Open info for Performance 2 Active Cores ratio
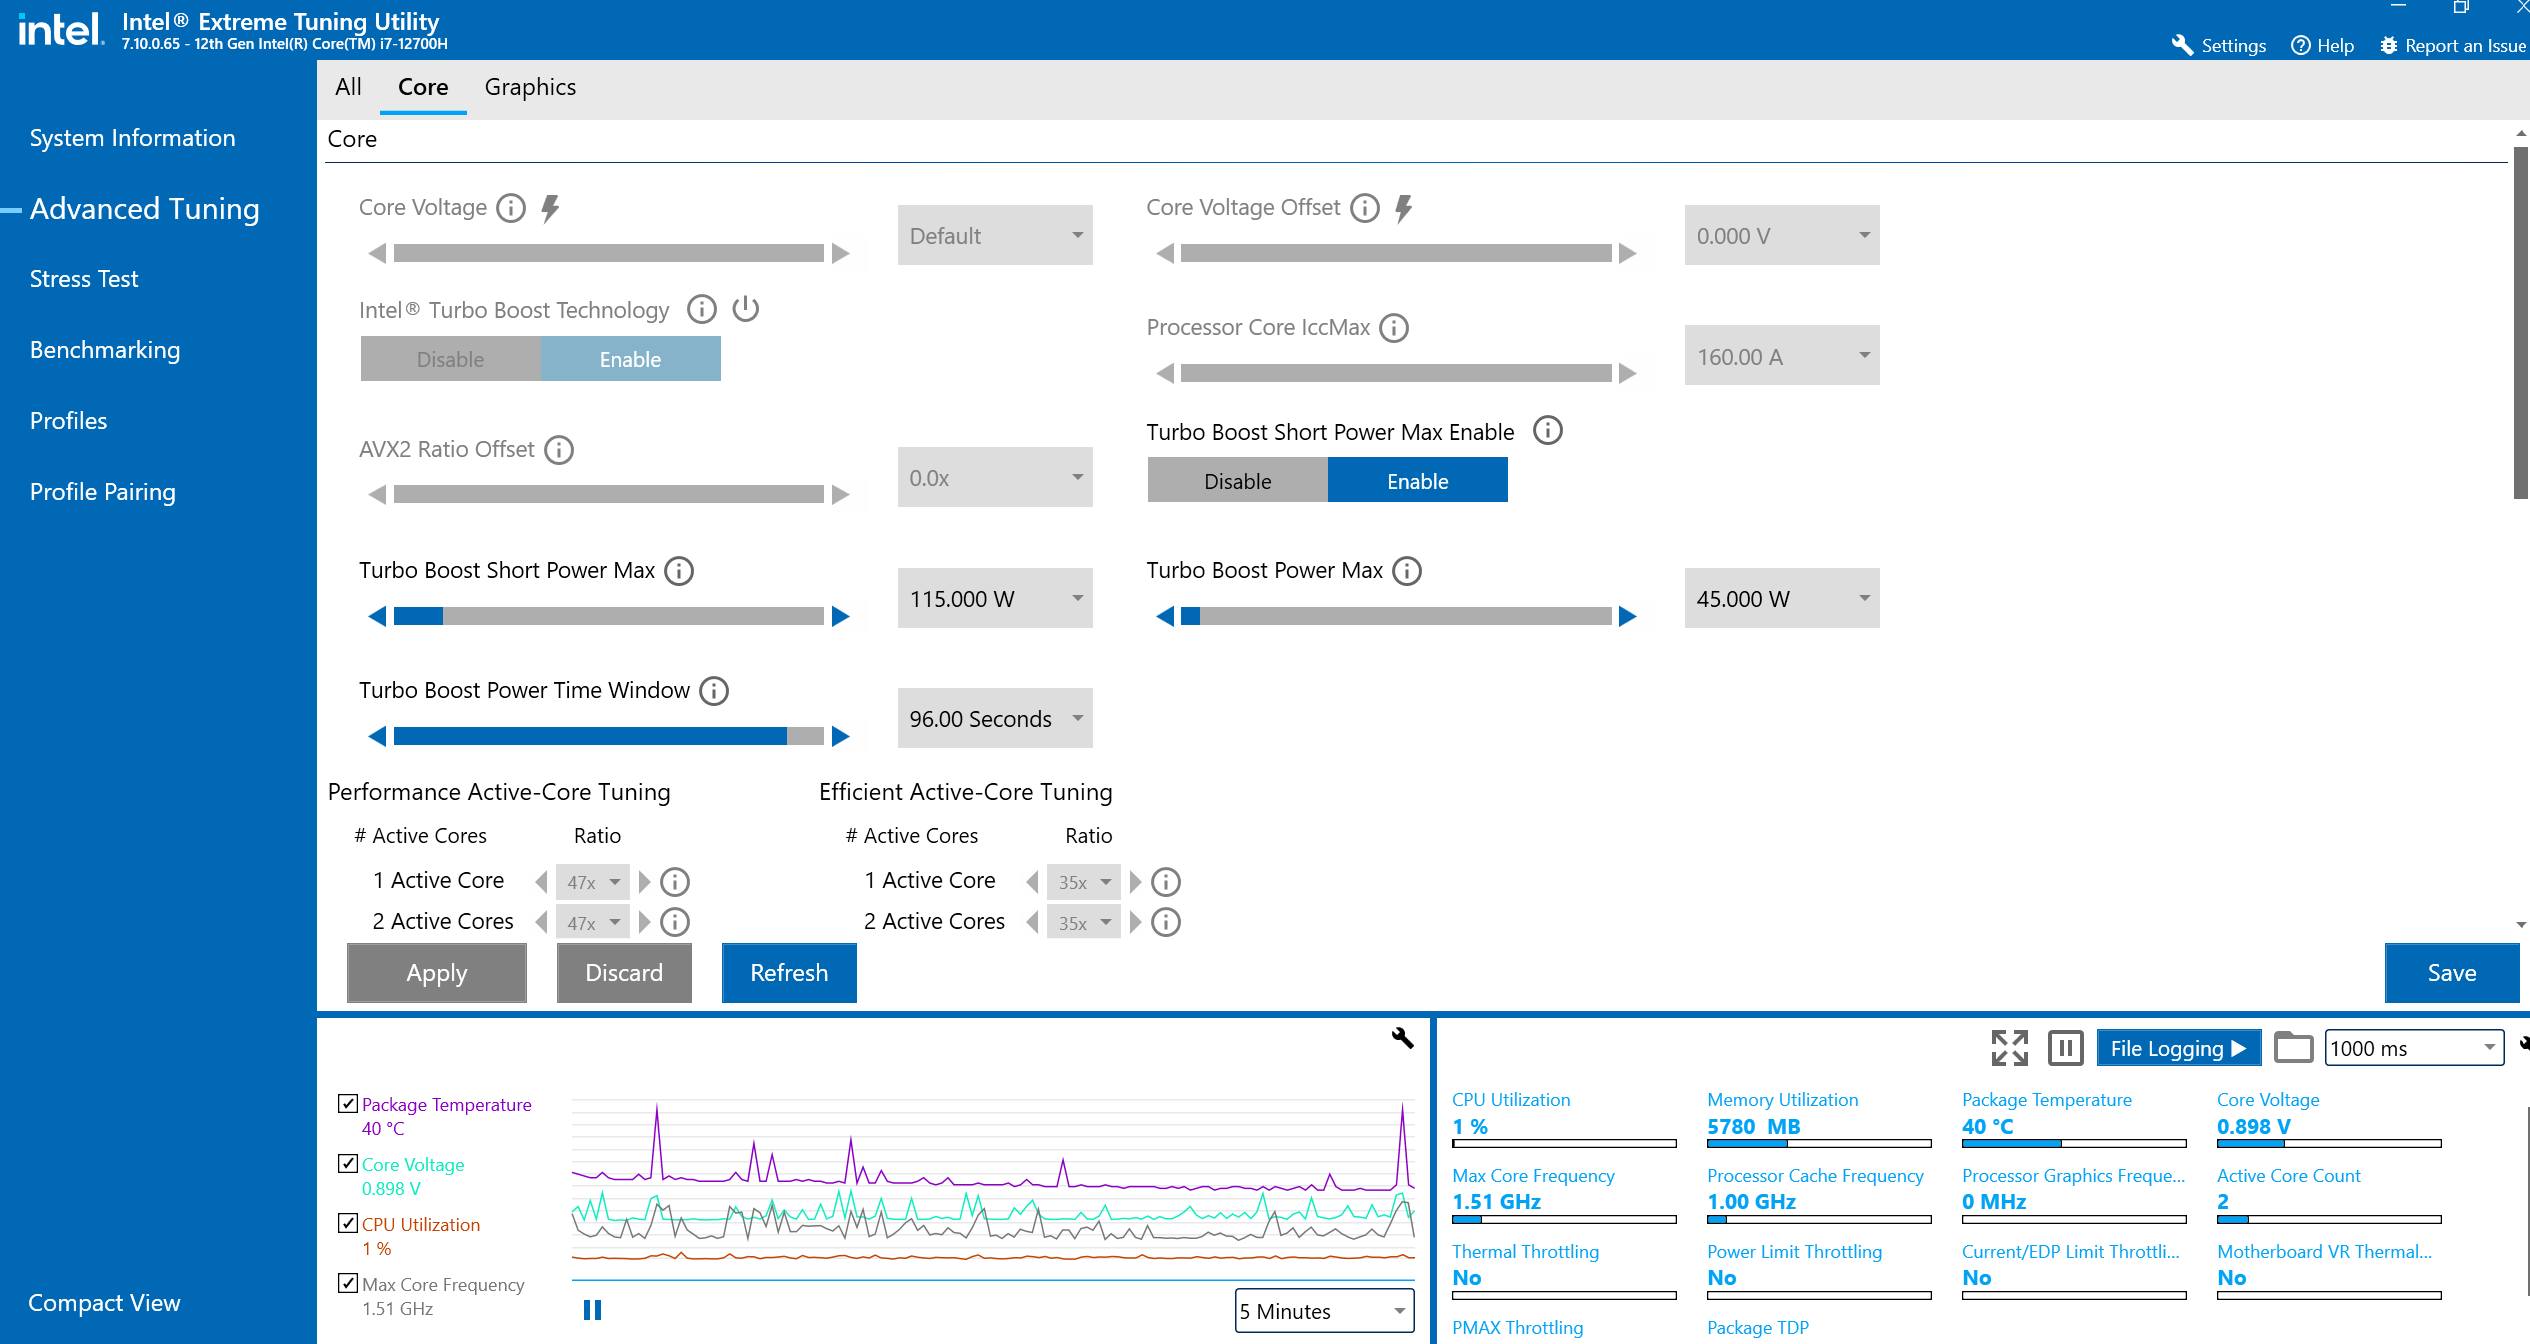 coord(675,922)
